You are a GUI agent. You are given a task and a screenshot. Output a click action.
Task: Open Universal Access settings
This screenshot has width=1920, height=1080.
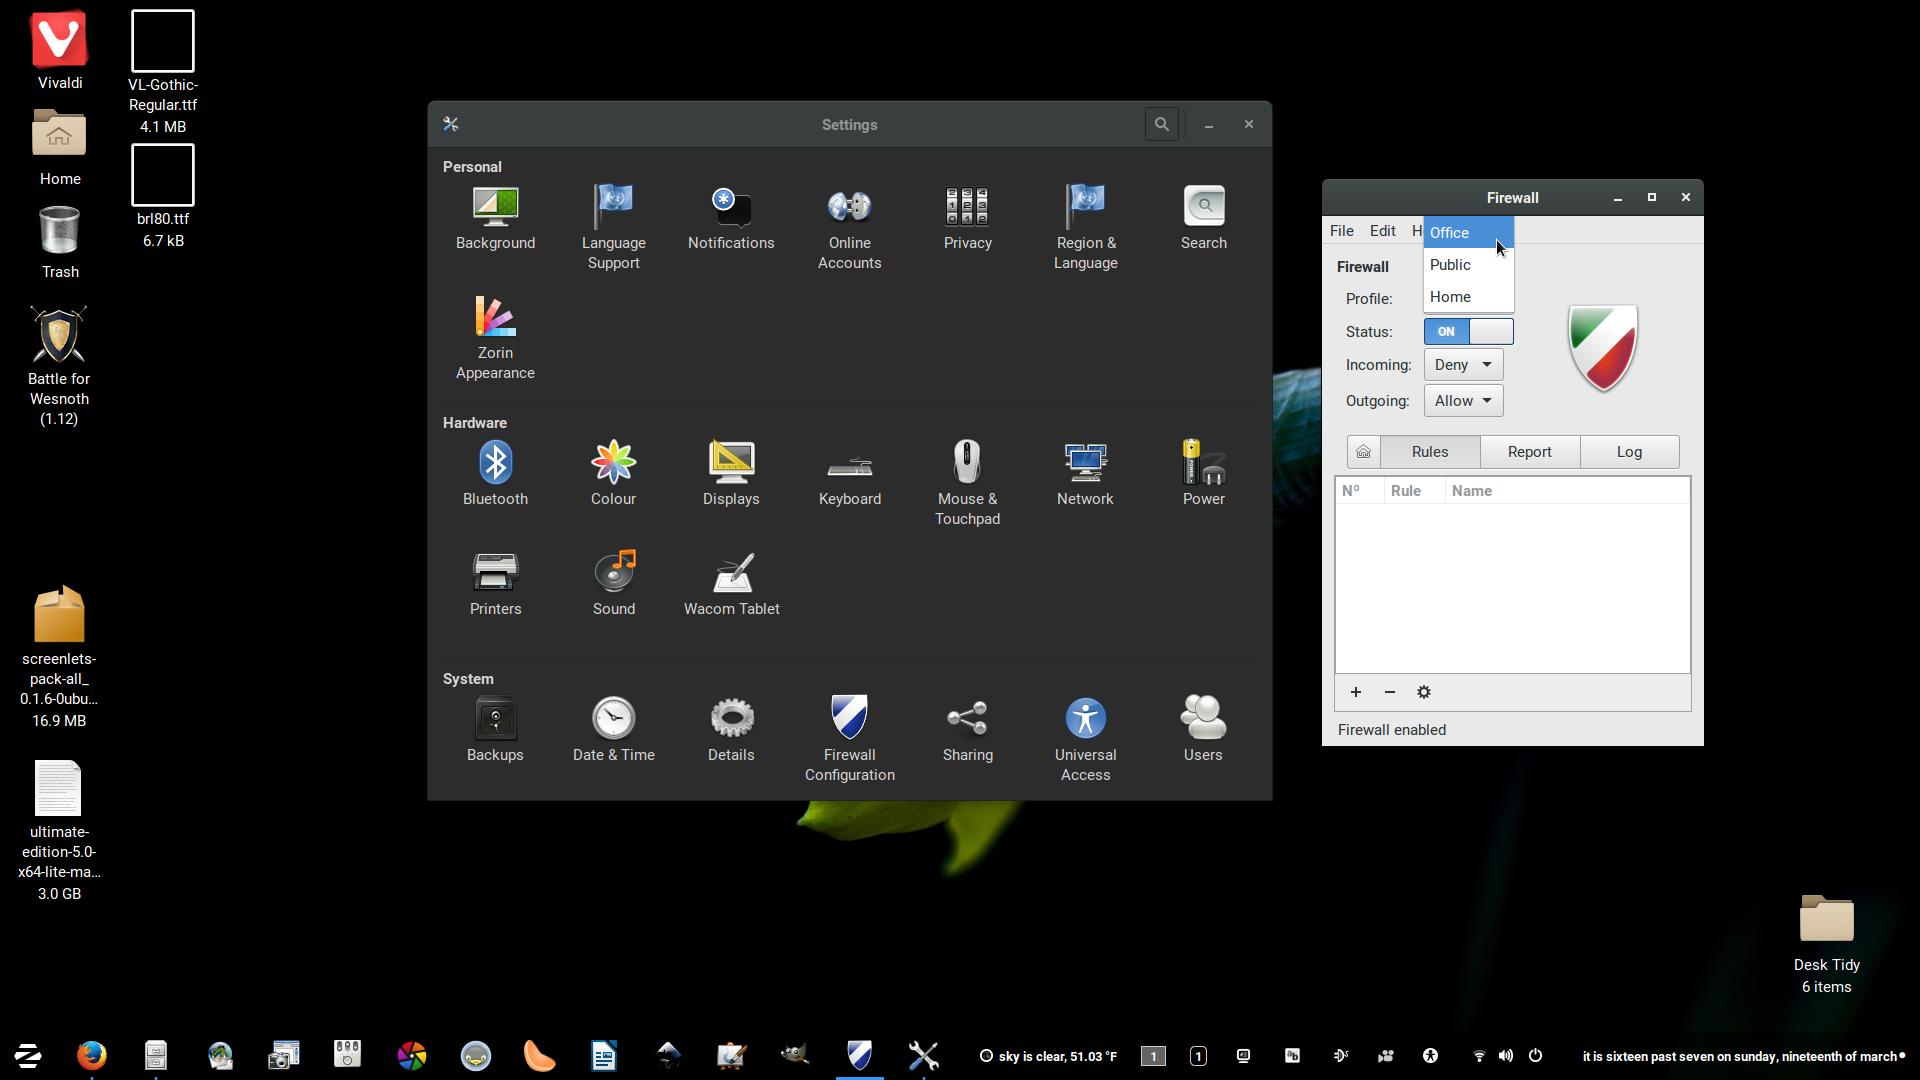point(1085,720)
